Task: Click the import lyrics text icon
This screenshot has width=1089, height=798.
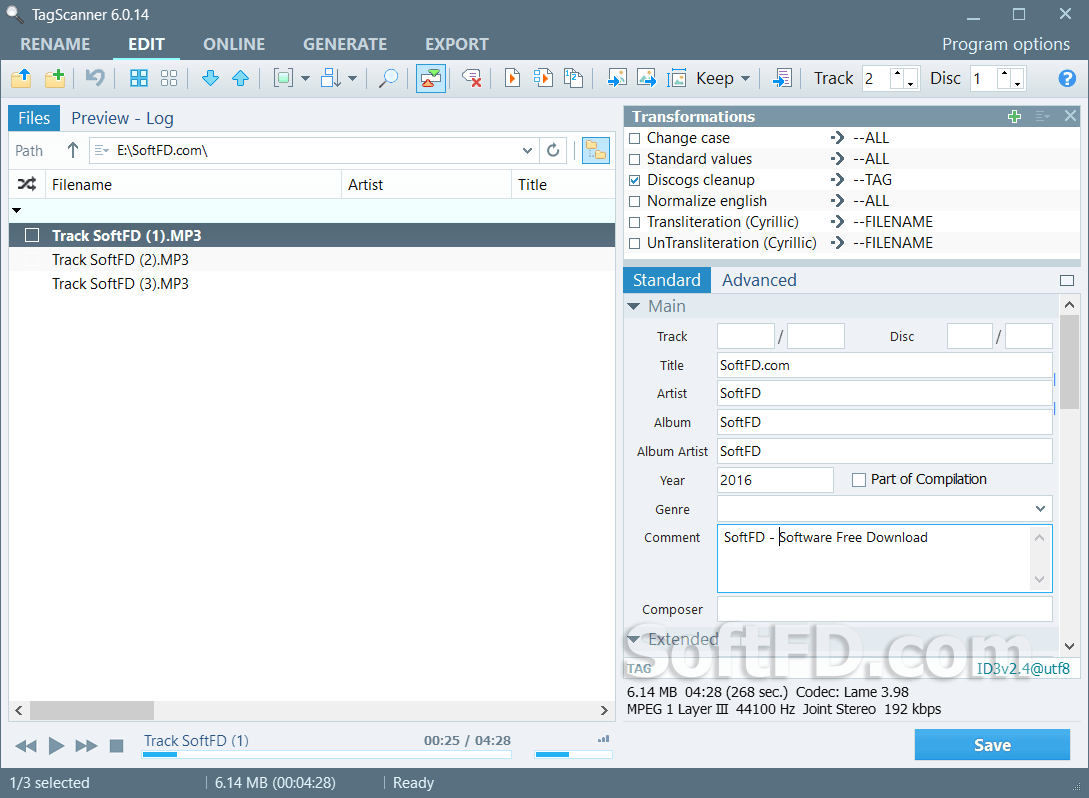Action: pos(782,78)
